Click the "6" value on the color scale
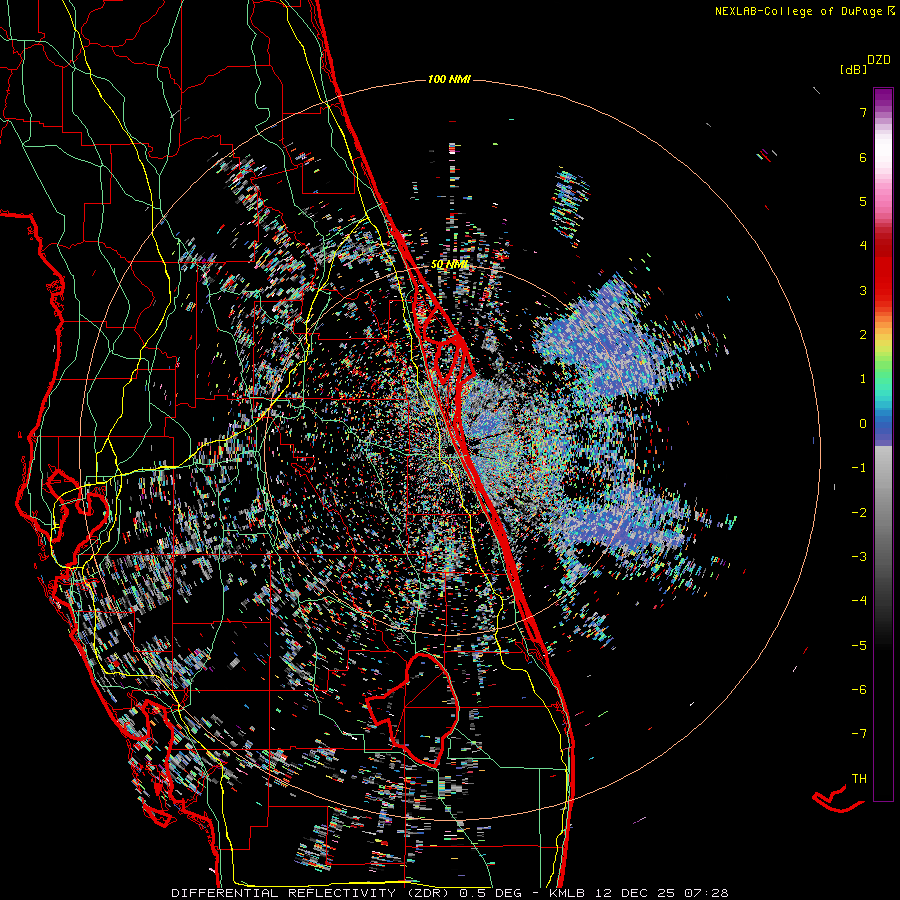This screenshot has width=900, height=900. pyautogui.click(x=863, y=157)
